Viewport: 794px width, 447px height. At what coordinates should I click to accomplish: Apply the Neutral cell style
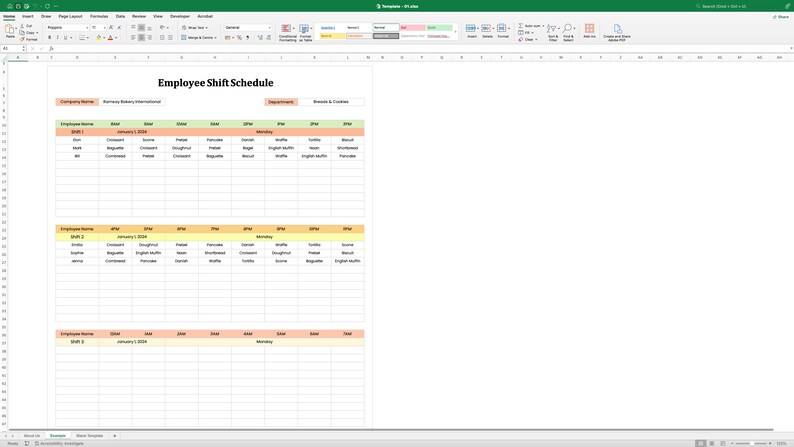(x=332, y=36)
